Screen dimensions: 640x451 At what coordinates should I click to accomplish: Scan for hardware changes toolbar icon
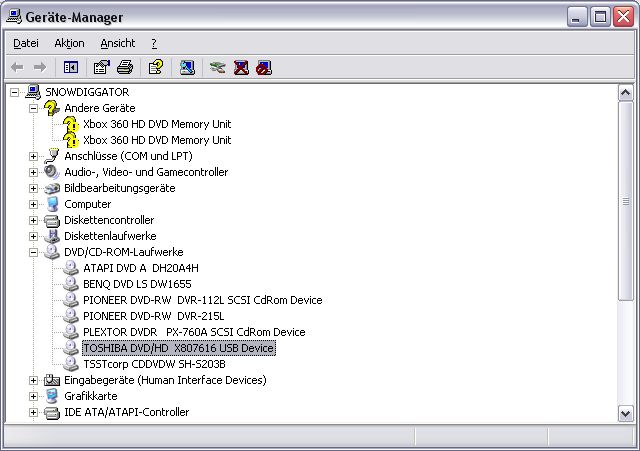187,67
